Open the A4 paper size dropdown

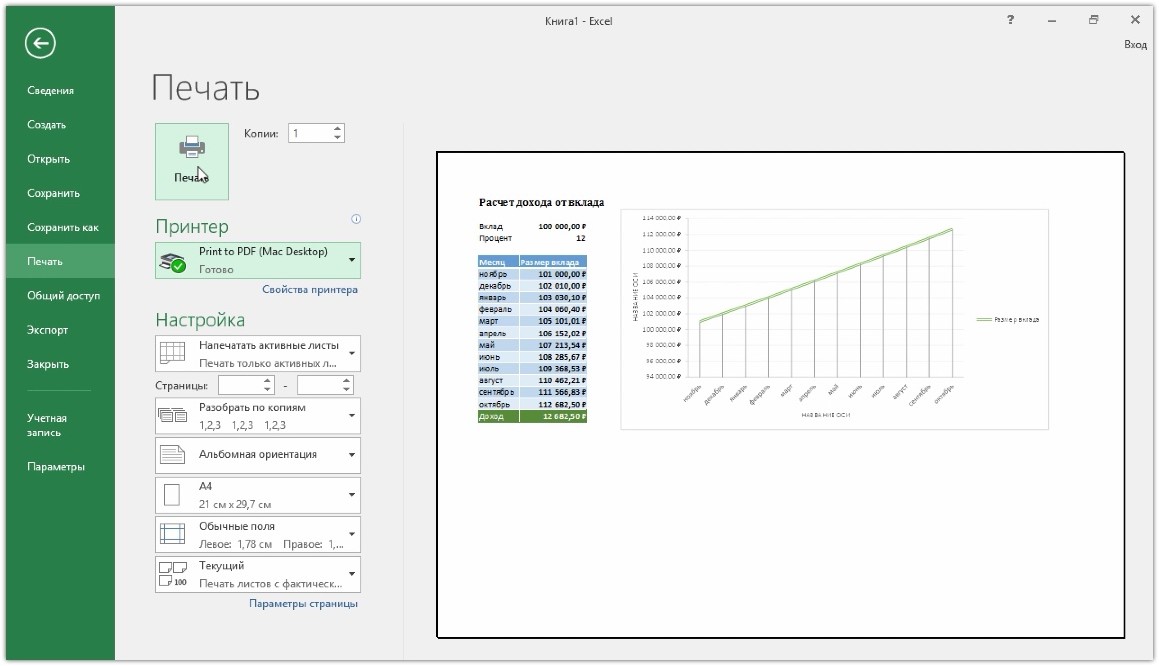[x=352, y=495]
